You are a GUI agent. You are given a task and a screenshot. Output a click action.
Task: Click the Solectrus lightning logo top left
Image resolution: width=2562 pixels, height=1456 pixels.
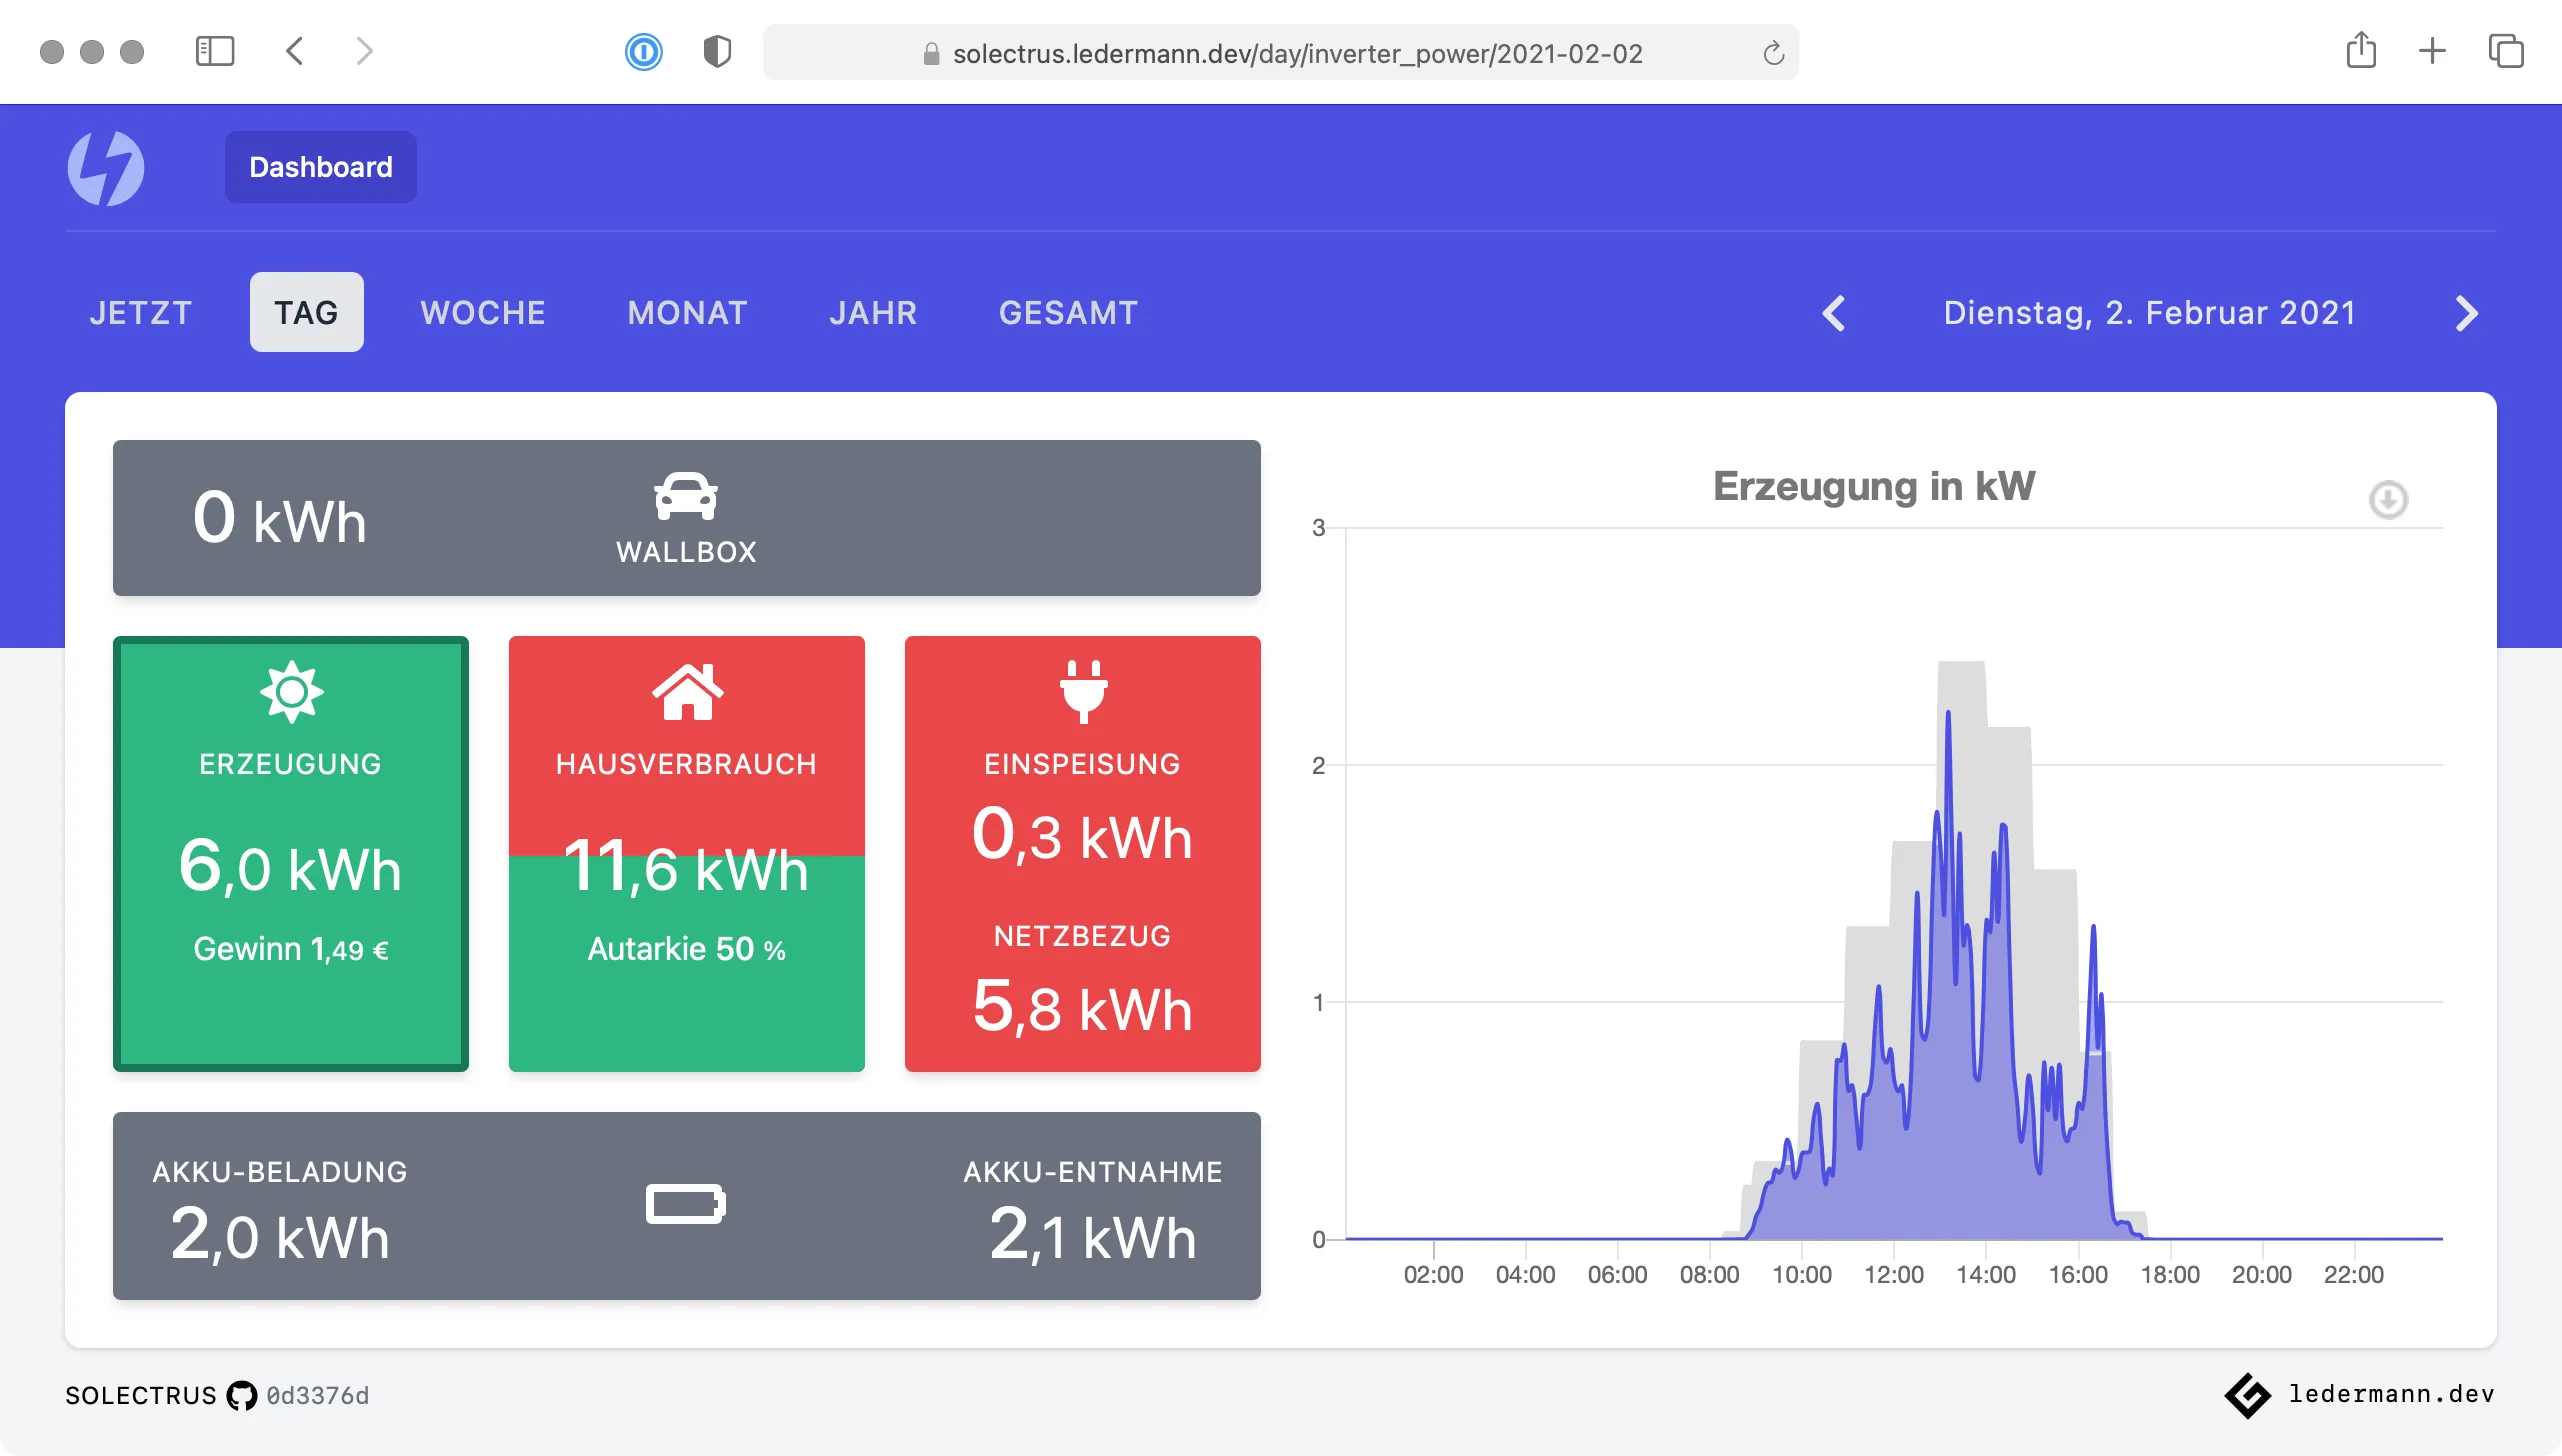click(x=107, y=167)
